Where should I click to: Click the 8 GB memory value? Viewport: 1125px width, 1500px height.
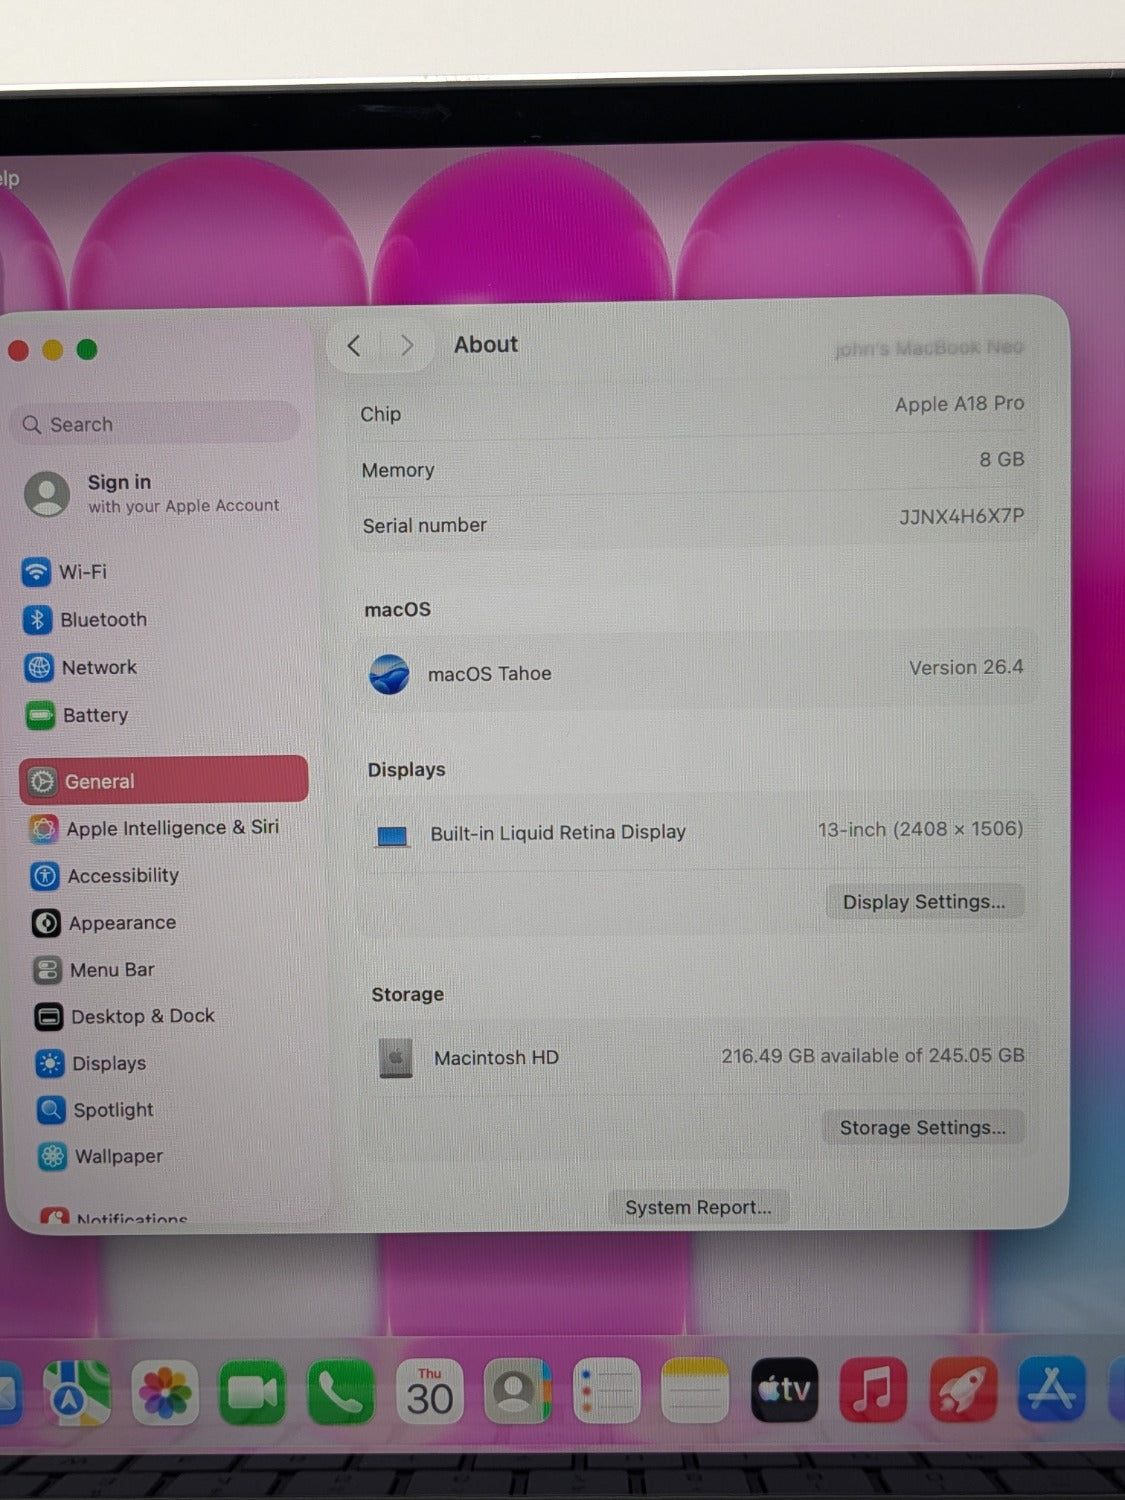[x=1001, y=459]
